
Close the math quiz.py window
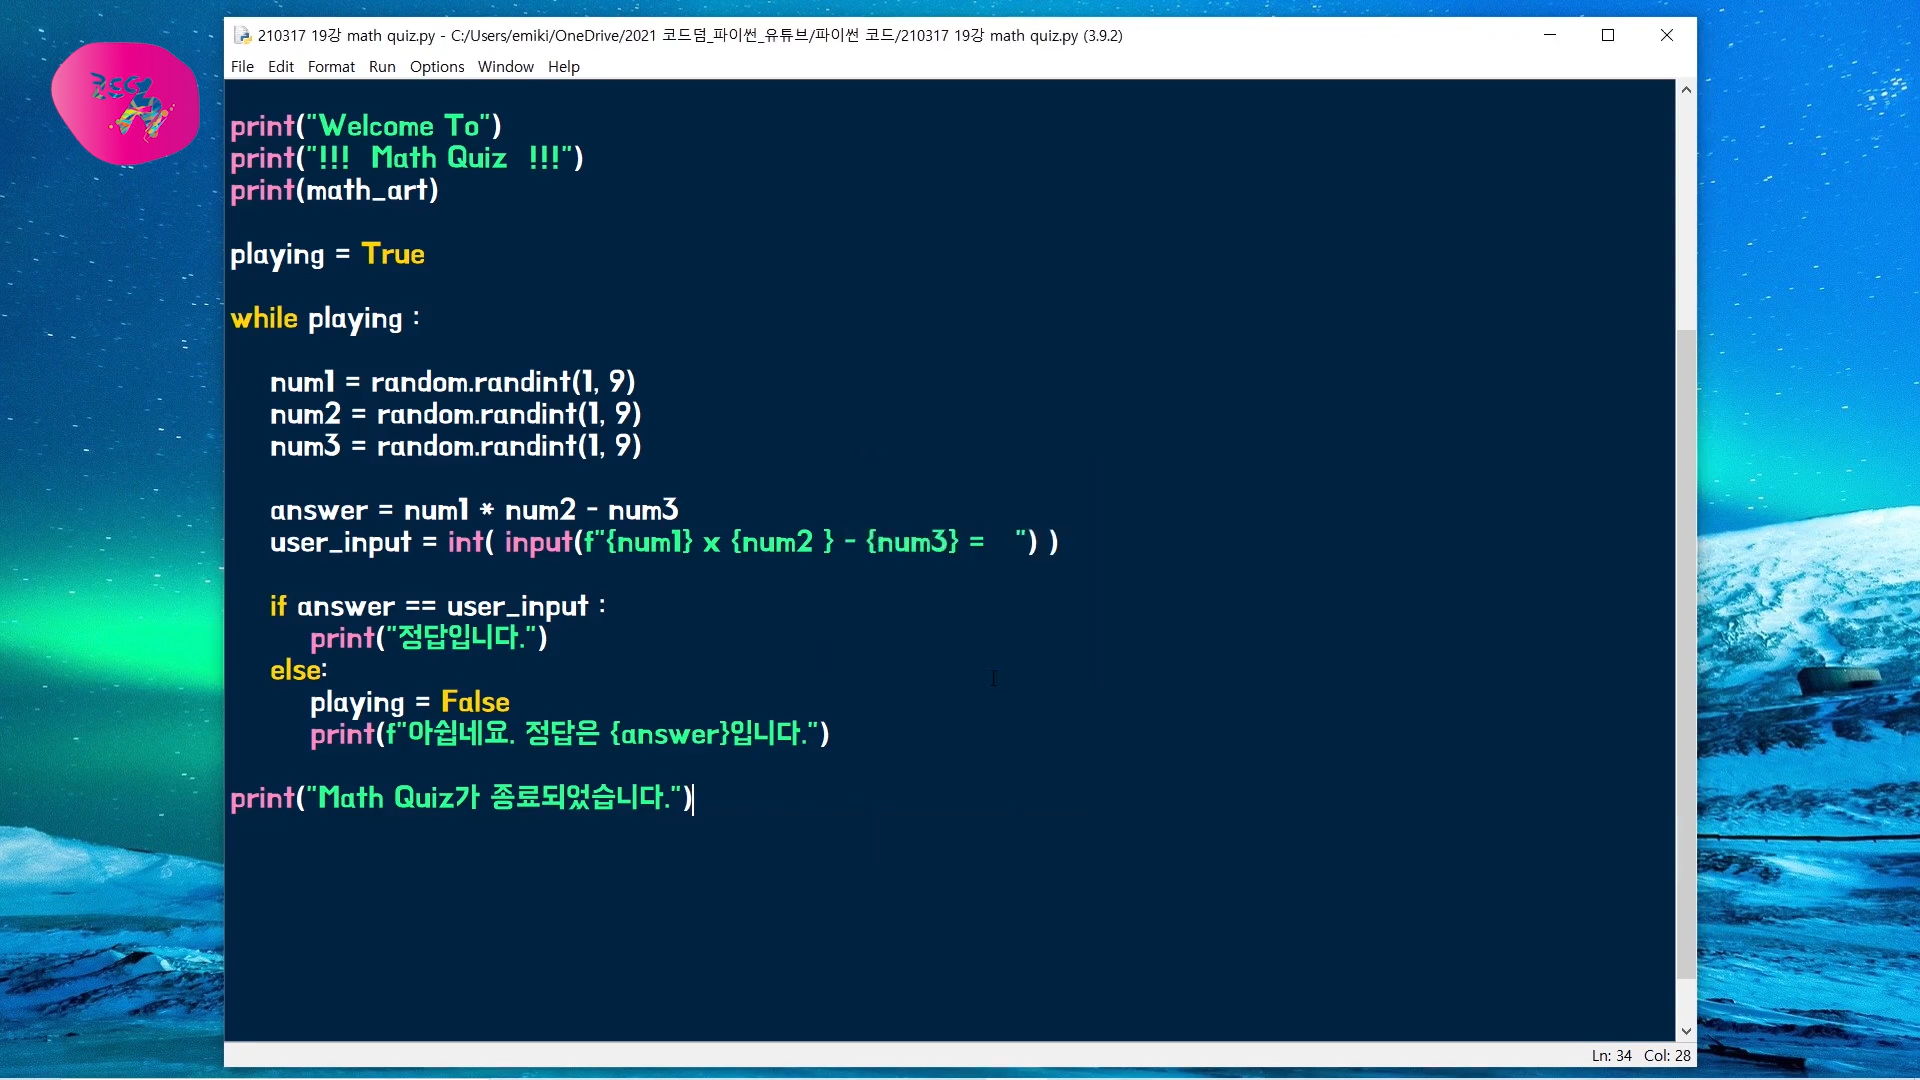(1667, 35)
